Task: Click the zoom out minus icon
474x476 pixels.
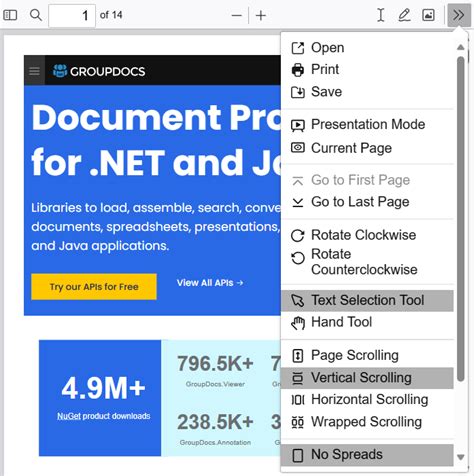Action: point(236,15)
